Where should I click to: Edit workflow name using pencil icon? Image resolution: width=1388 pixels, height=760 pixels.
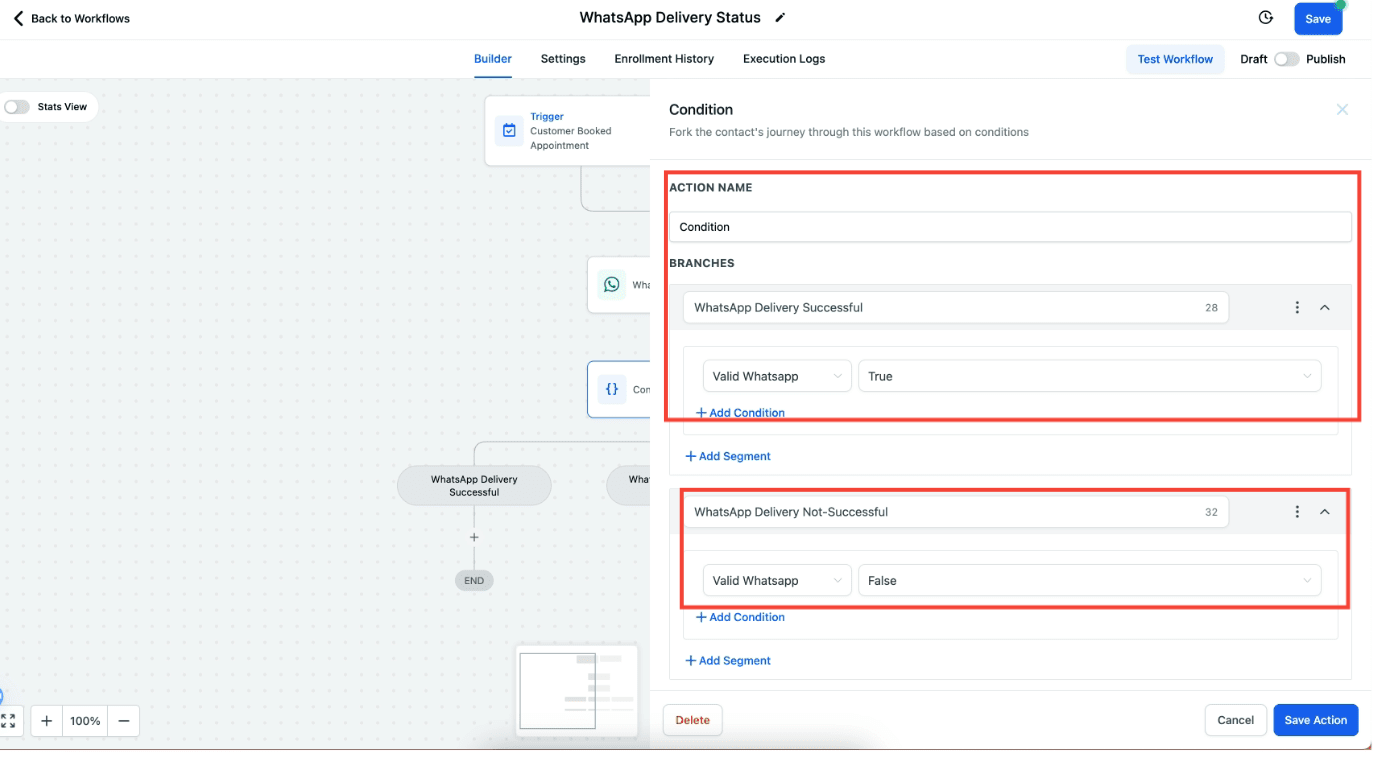tap(780, 18)
